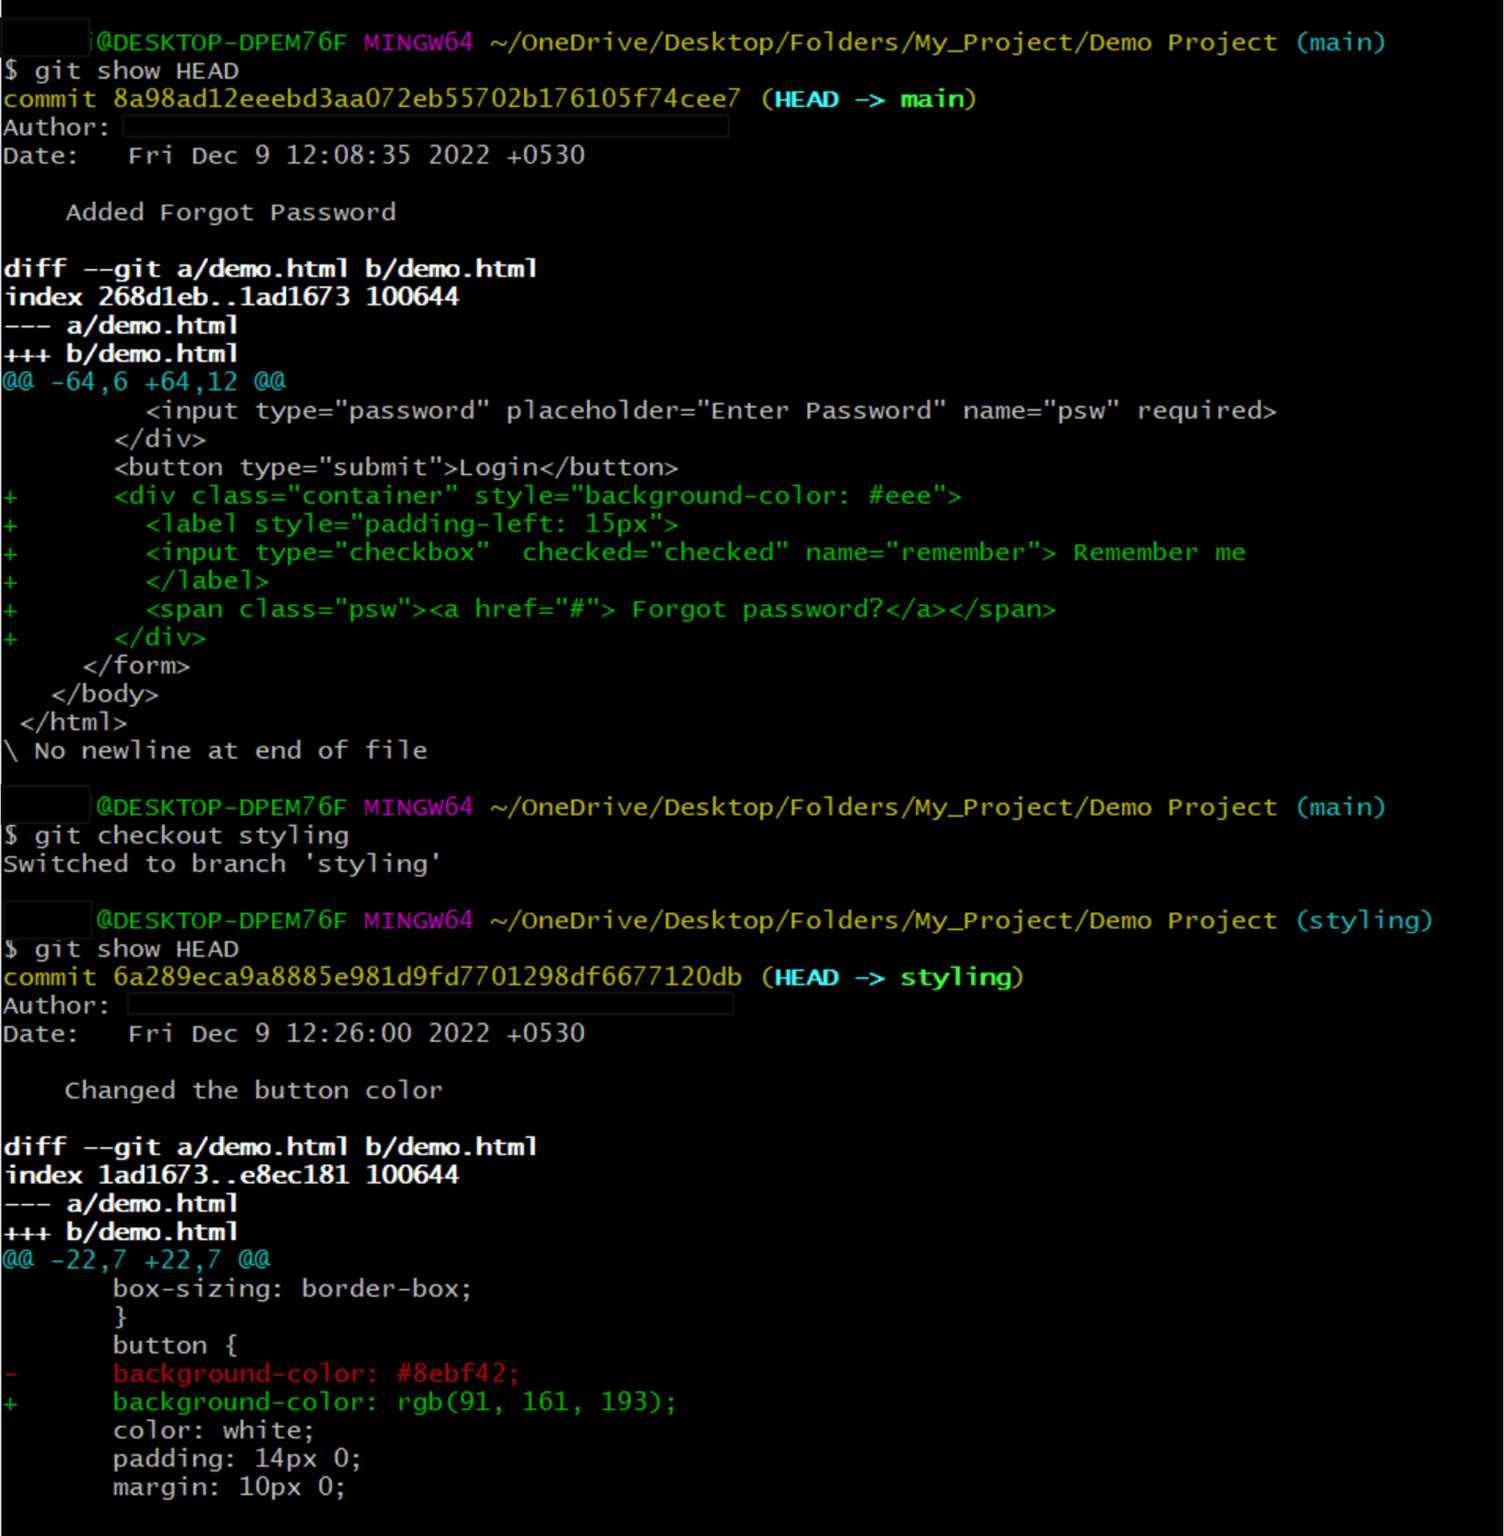
Task: Select the MINGW64 label in the first prompt
Action: coord(416,42)
